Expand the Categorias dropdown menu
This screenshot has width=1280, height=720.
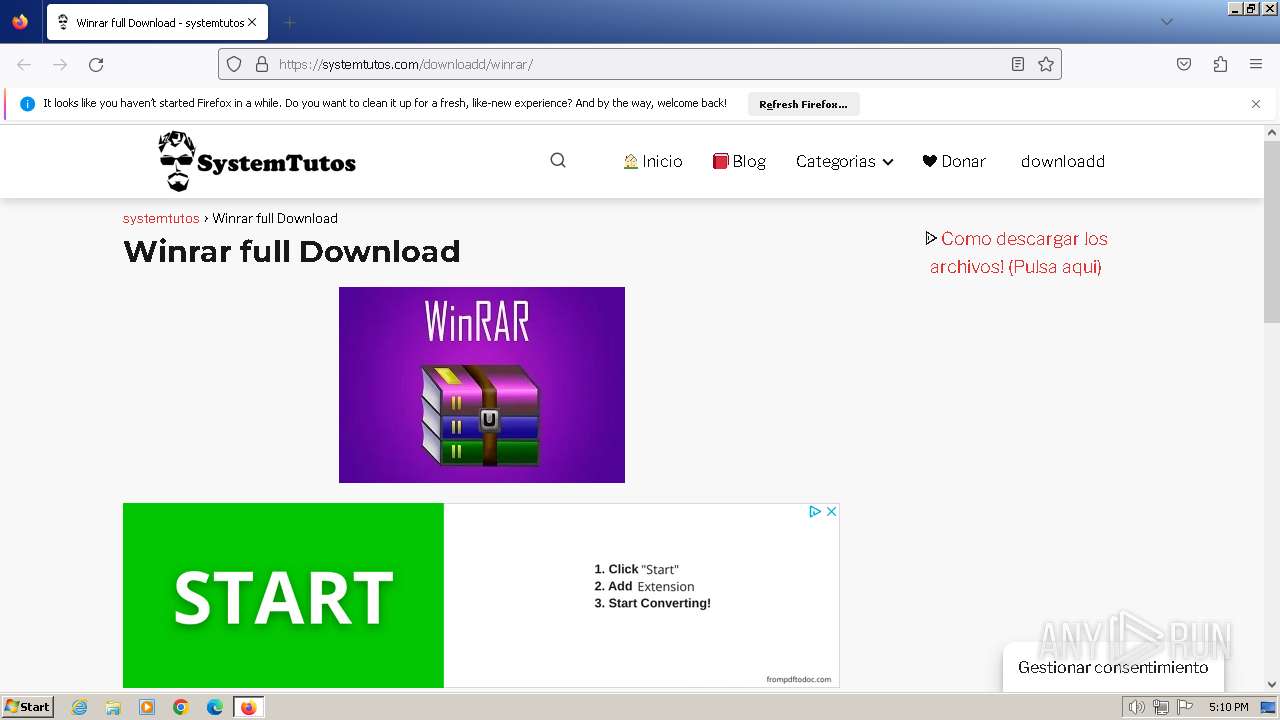844,161
